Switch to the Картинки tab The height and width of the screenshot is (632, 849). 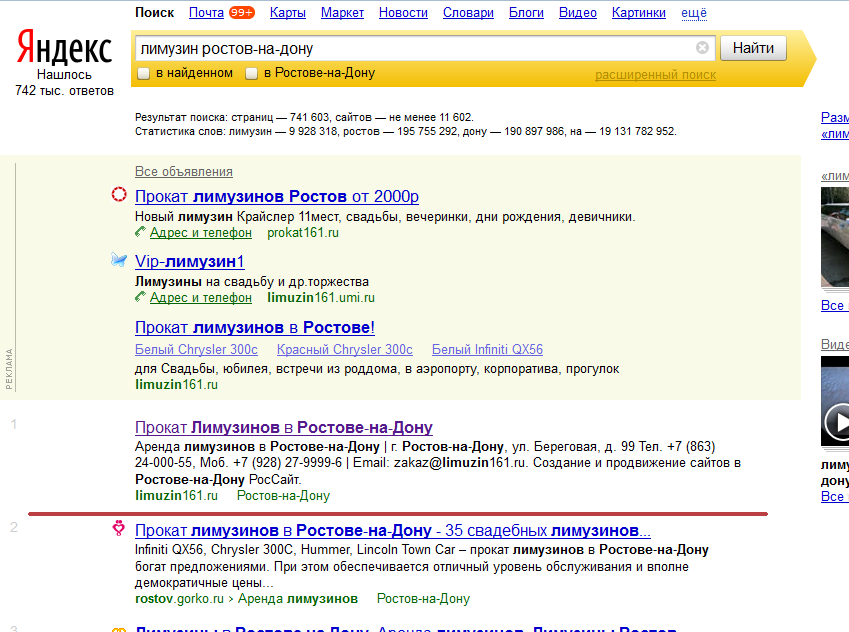pos(639,12)
